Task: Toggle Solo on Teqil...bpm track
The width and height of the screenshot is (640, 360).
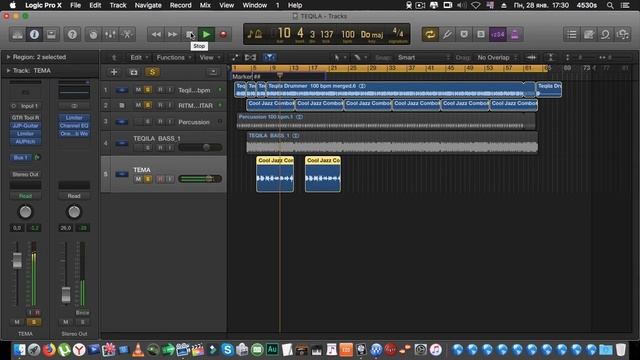Action: coord(148,90)
